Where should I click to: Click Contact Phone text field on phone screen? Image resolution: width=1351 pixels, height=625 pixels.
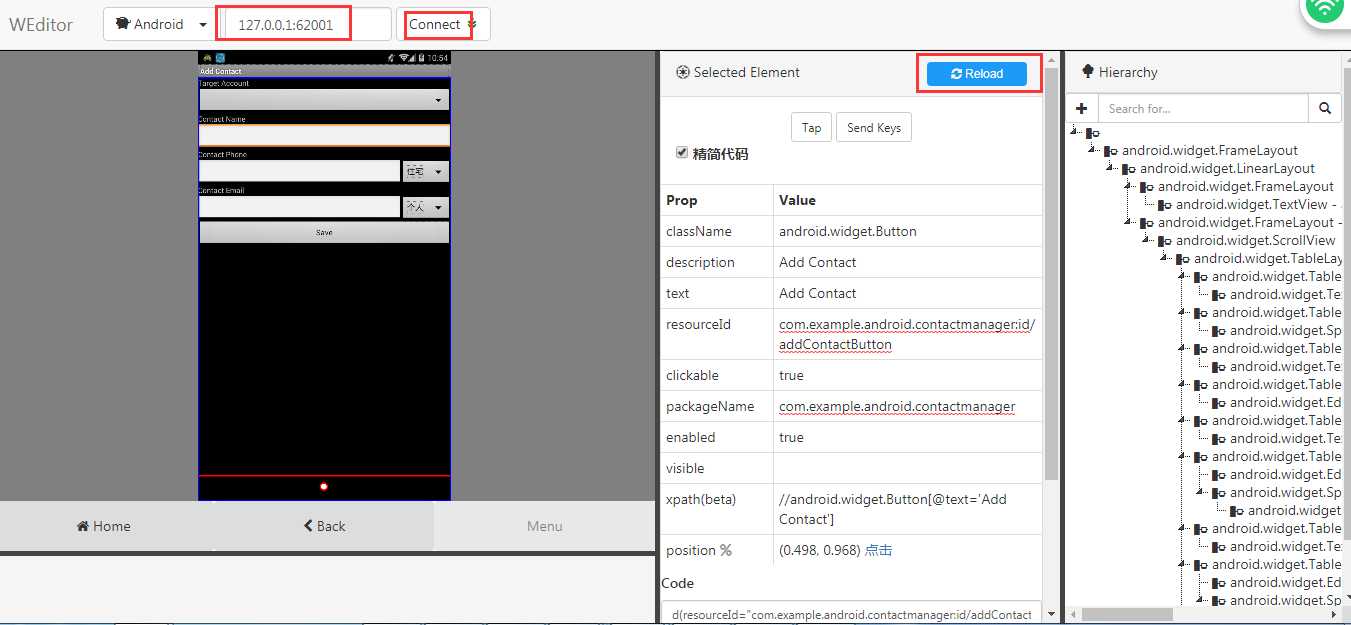click(x=299, y=171)
